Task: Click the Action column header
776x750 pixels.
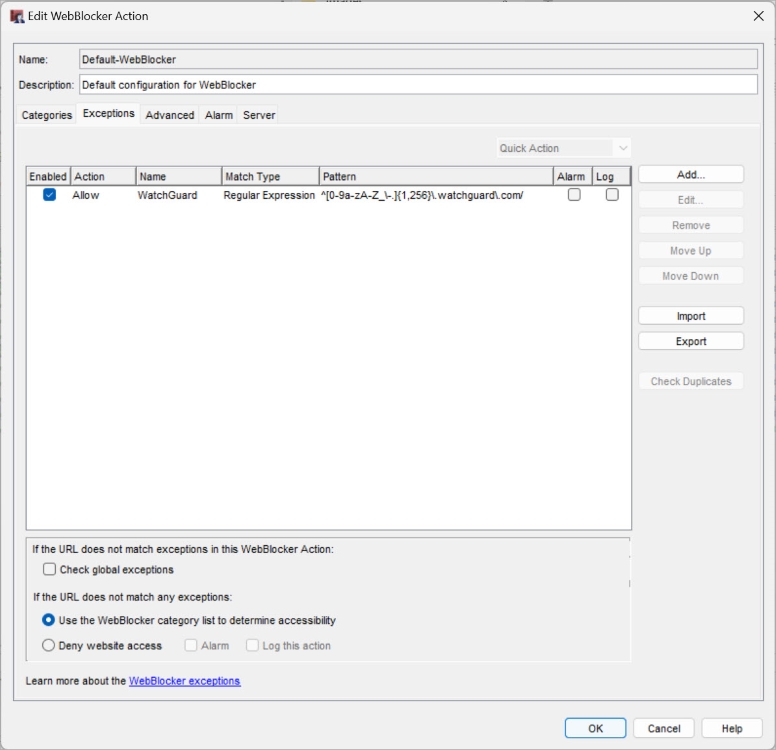Action: coord(103,176)
